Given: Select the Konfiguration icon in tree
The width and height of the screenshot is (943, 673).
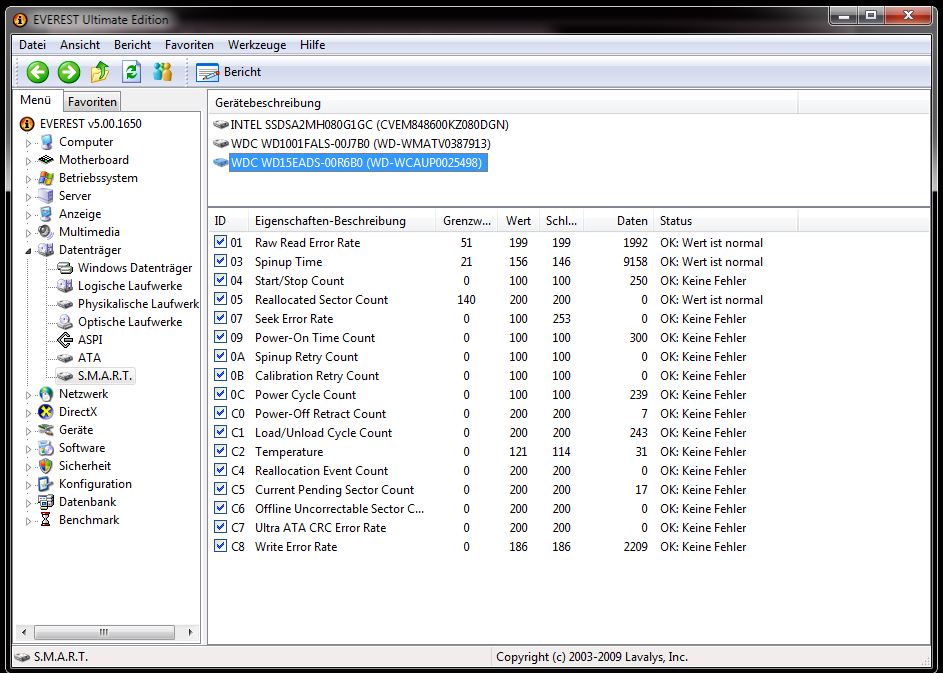Looking at the screenshot, I should point(46,484).
